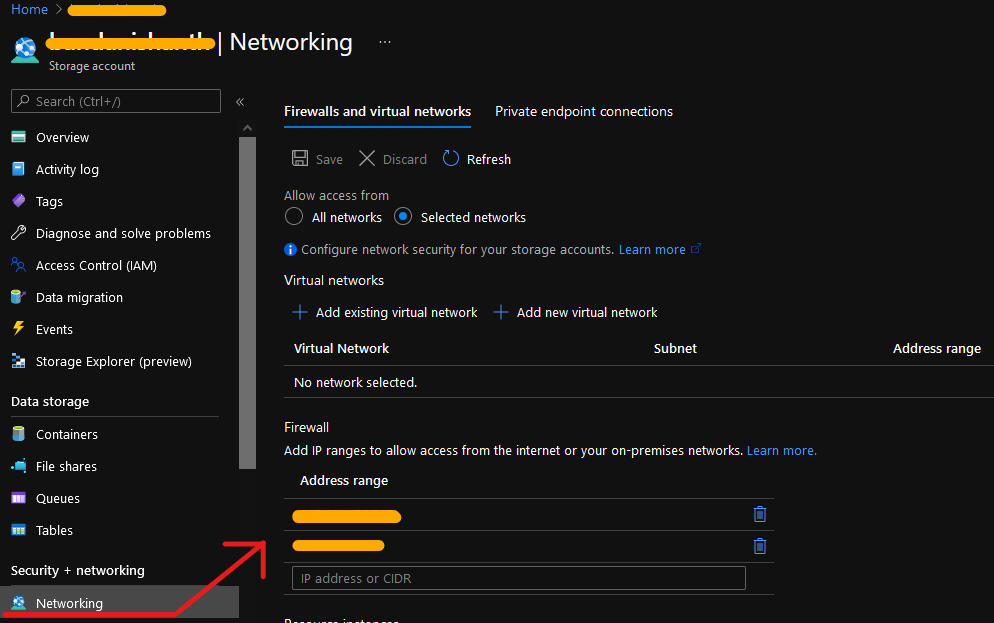Screen dimensions: 994x623
Task: Click the sidebar vertical scrollbar
Action: coord(247,303)
